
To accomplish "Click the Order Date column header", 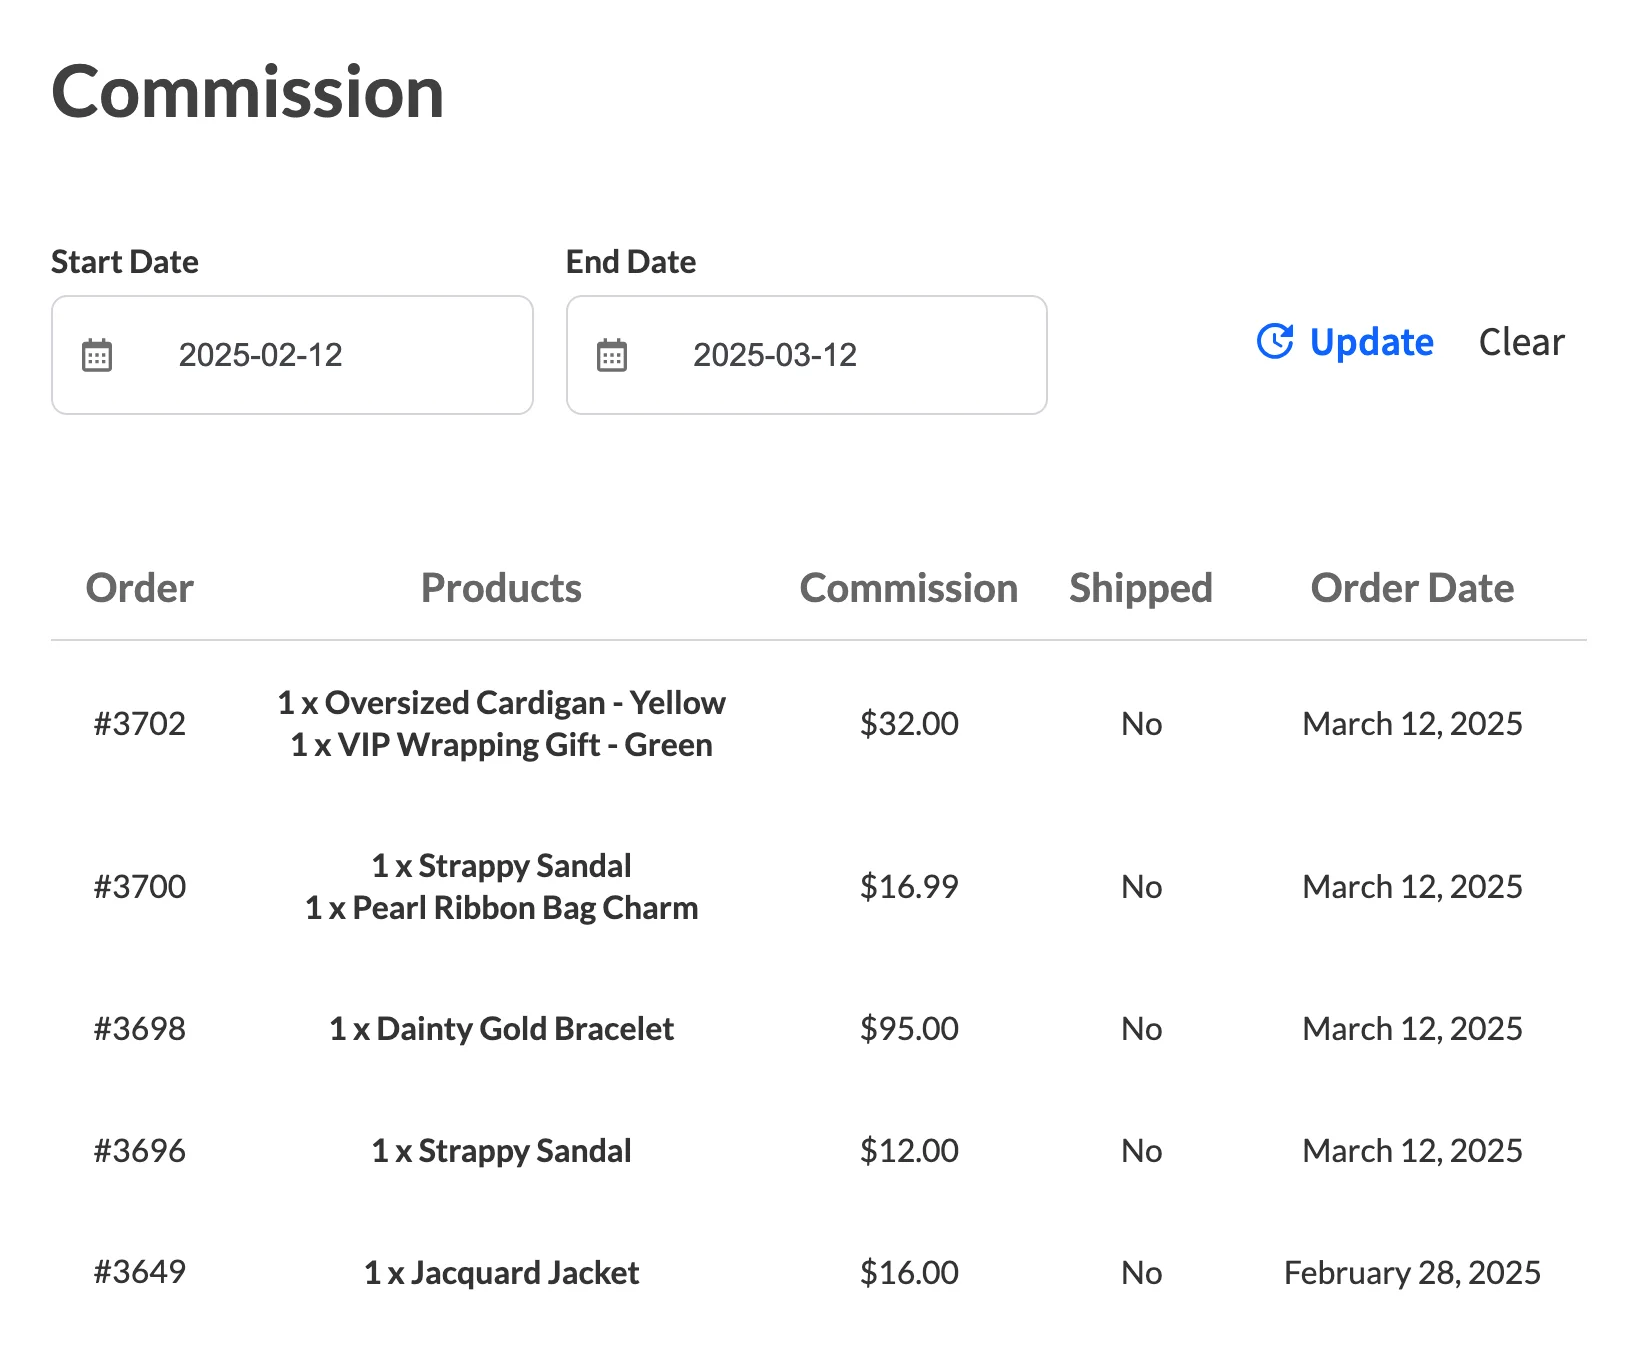I will tap(1413, 588).
